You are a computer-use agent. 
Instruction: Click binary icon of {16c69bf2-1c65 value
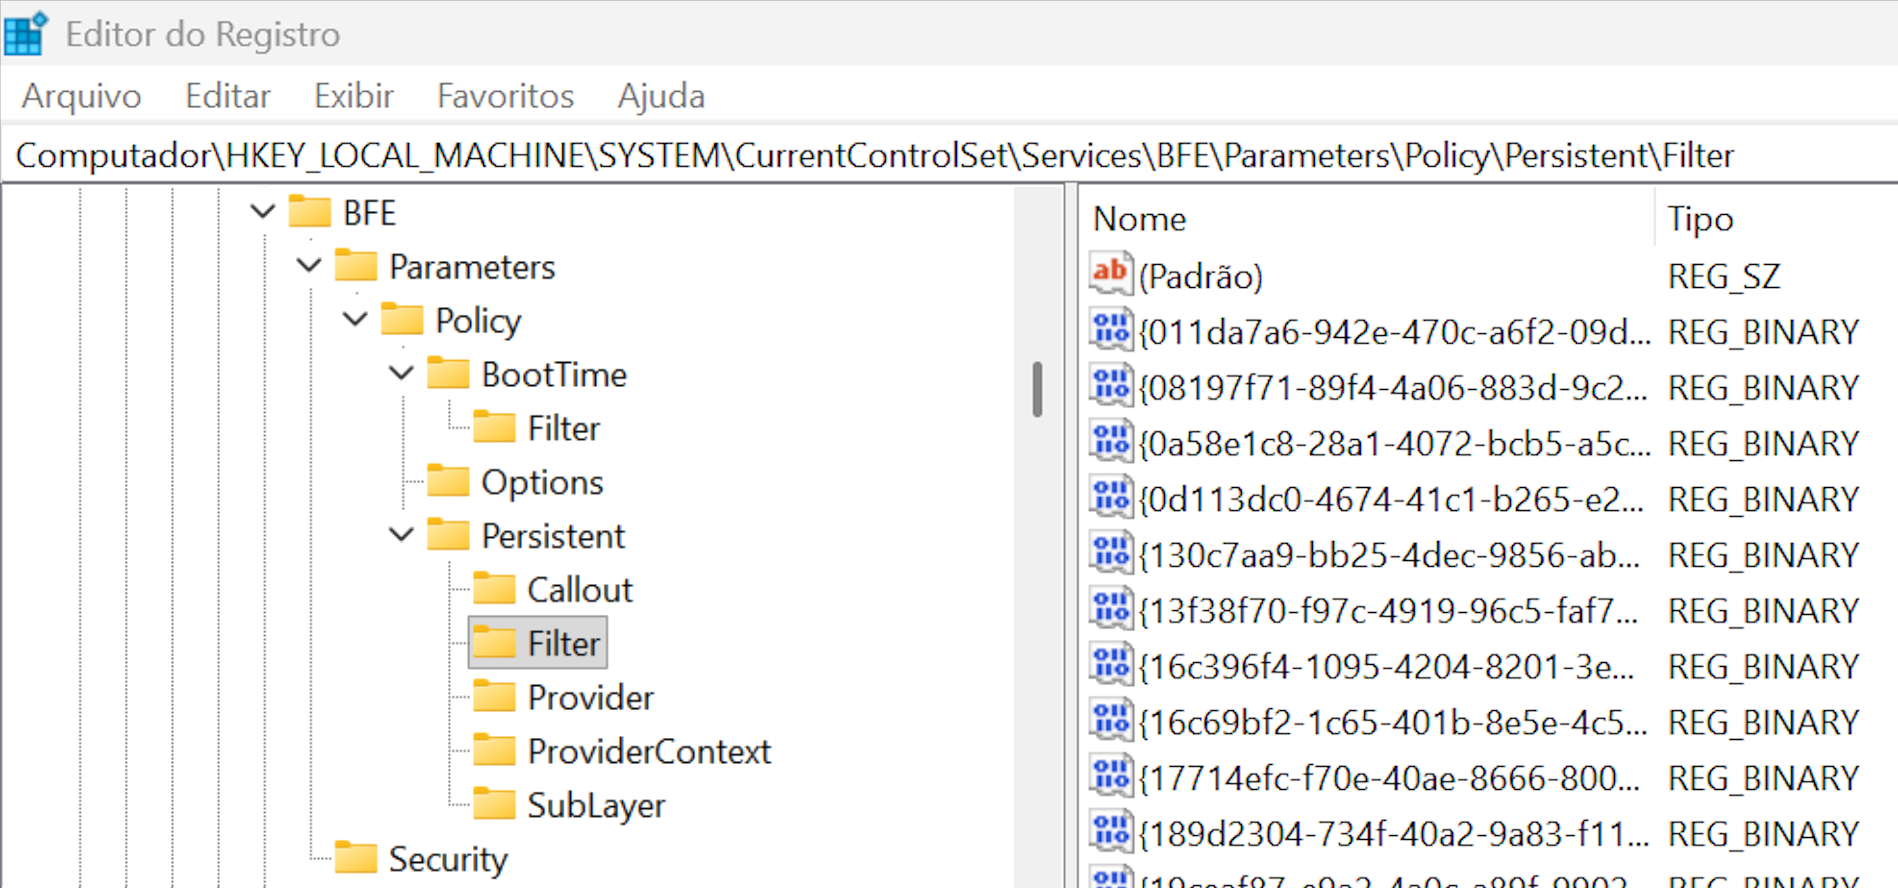[x=1111, y=720]
